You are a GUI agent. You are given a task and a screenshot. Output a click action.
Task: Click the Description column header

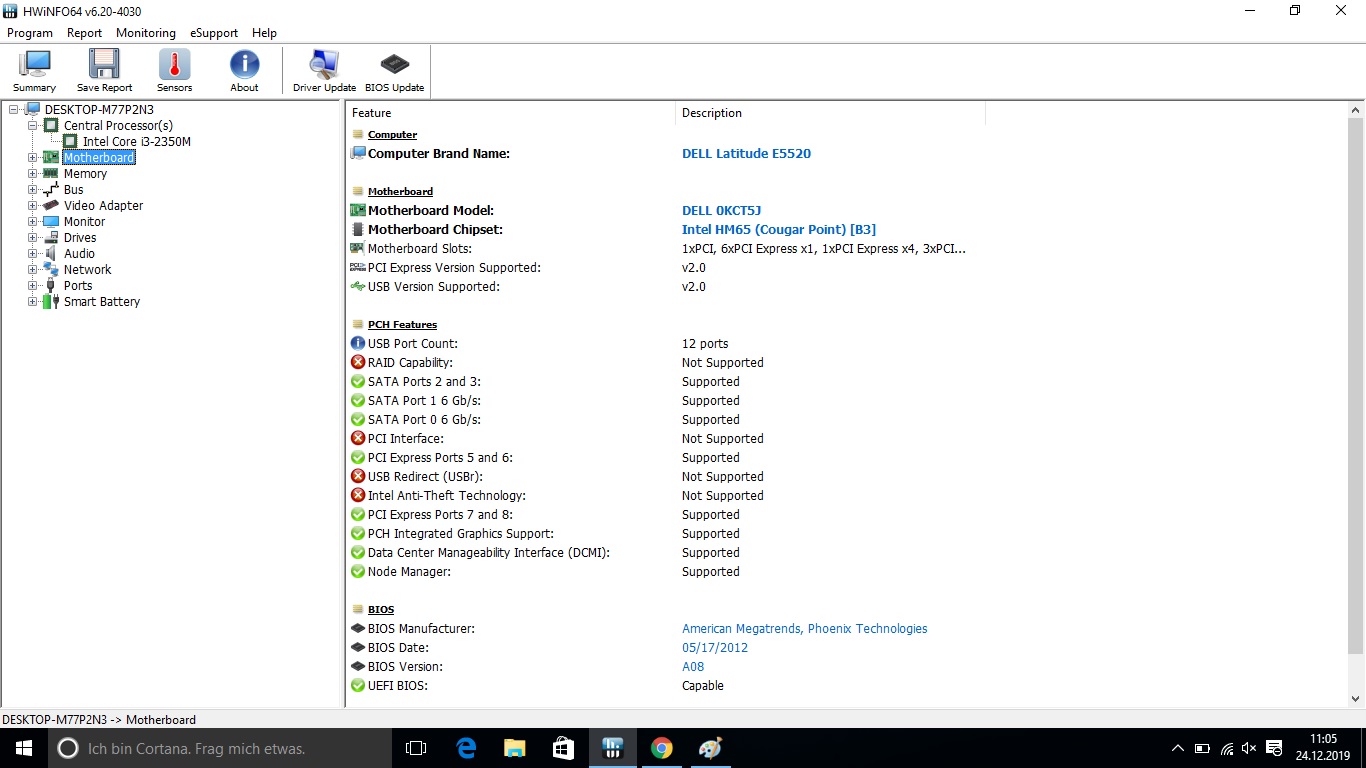(830, 113)
